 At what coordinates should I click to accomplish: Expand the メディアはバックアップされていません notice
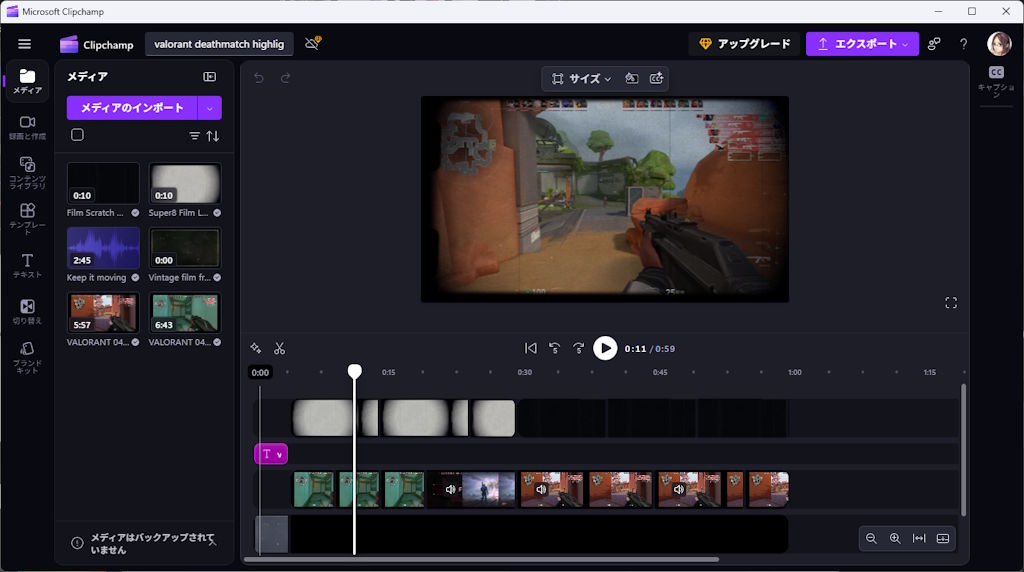(x=213, y=542)
